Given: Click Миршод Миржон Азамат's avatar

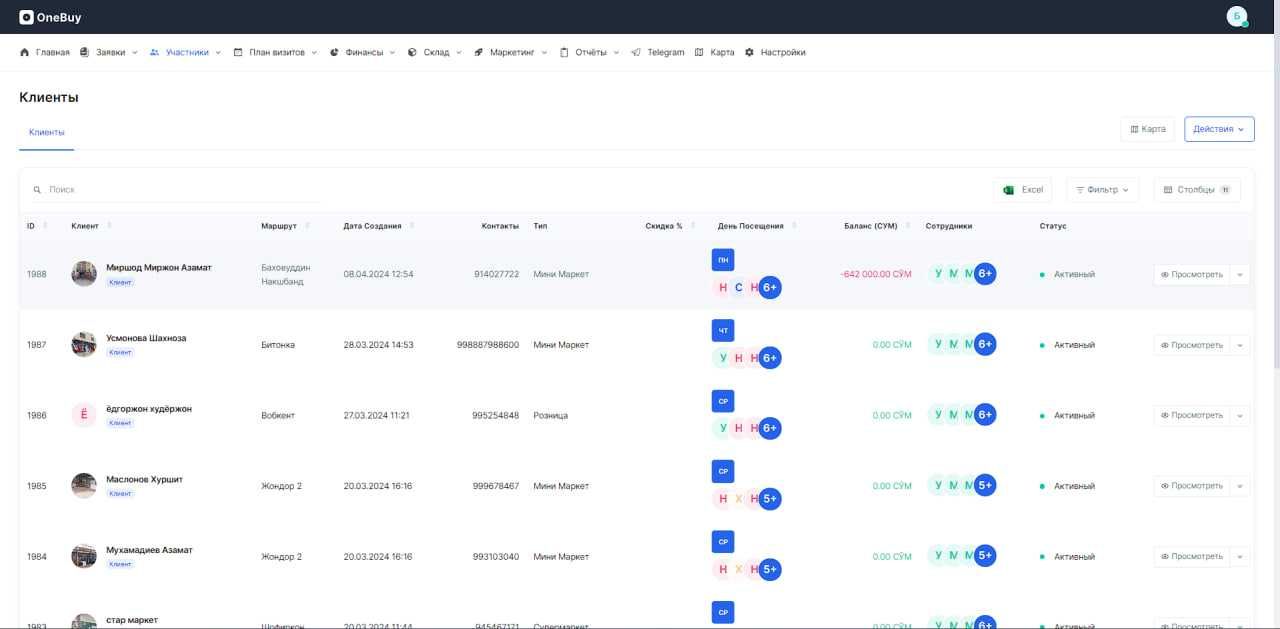Looking at the screenshot, I should point(84,274).
